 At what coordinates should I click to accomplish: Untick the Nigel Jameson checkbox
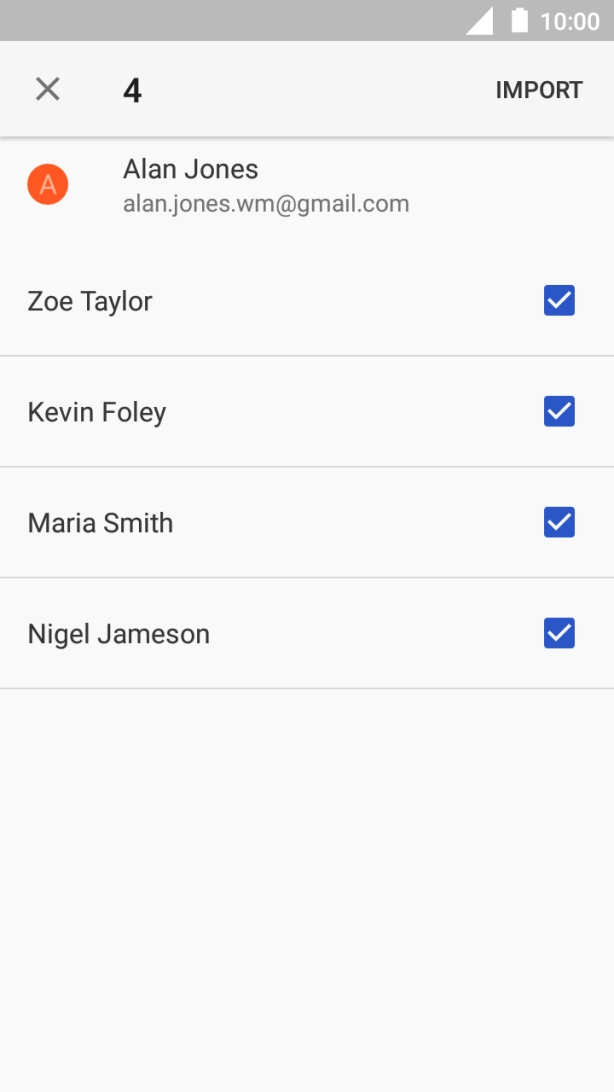point(559,633)
